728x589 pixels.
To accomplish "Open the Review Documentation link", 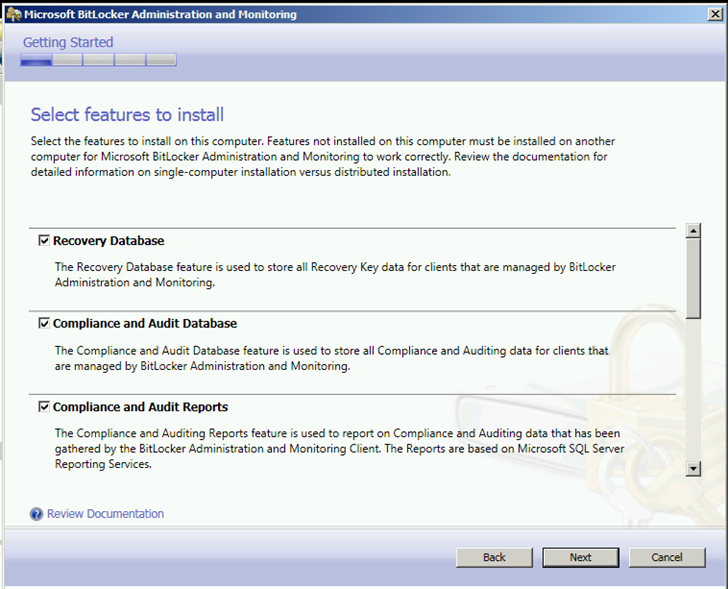I will [105, 514].
